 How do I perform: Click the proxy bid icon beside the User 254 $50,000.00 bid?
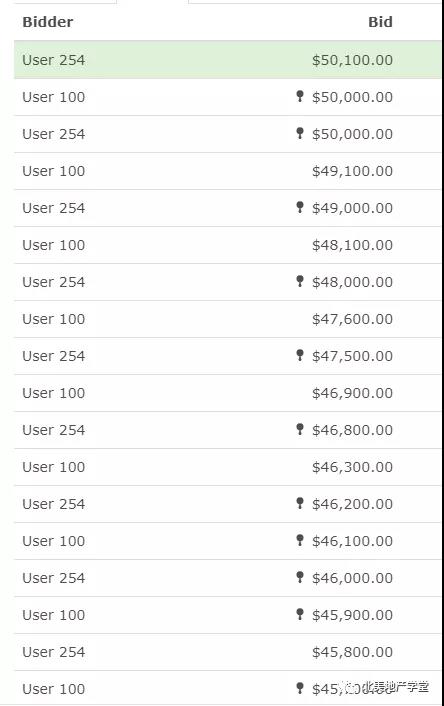click(300, 133)
